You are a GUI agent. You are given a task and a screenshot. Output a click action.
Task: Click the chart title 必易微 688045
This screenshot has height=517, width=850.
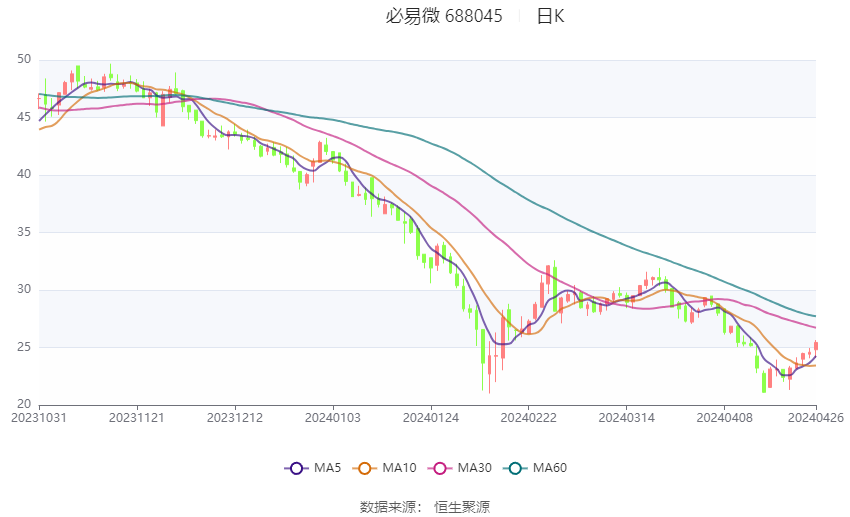point(444,16)
